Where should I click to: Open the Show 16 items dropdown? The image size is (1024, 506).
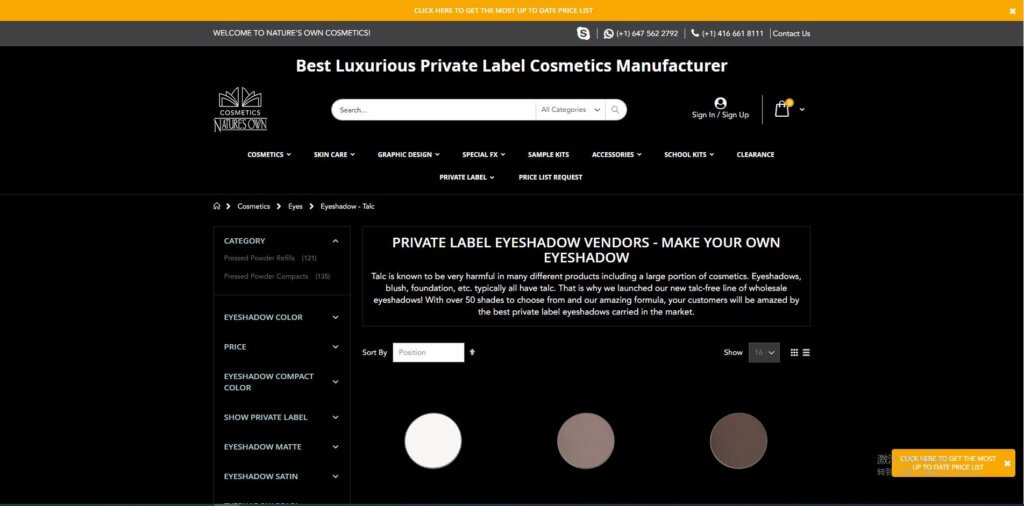tap(764, 353)
